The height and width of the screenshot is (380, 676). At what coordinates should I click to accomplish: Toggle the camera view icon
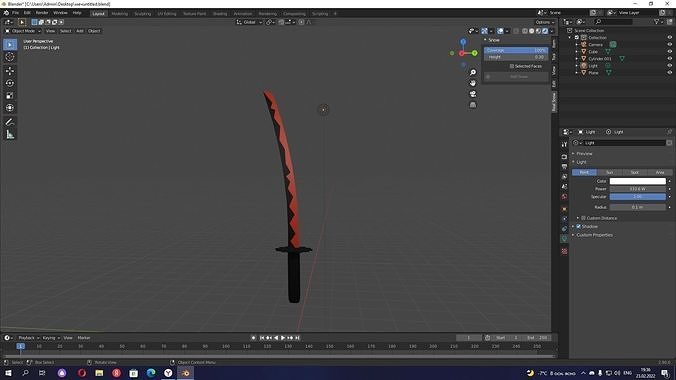(x=473, y=94)
